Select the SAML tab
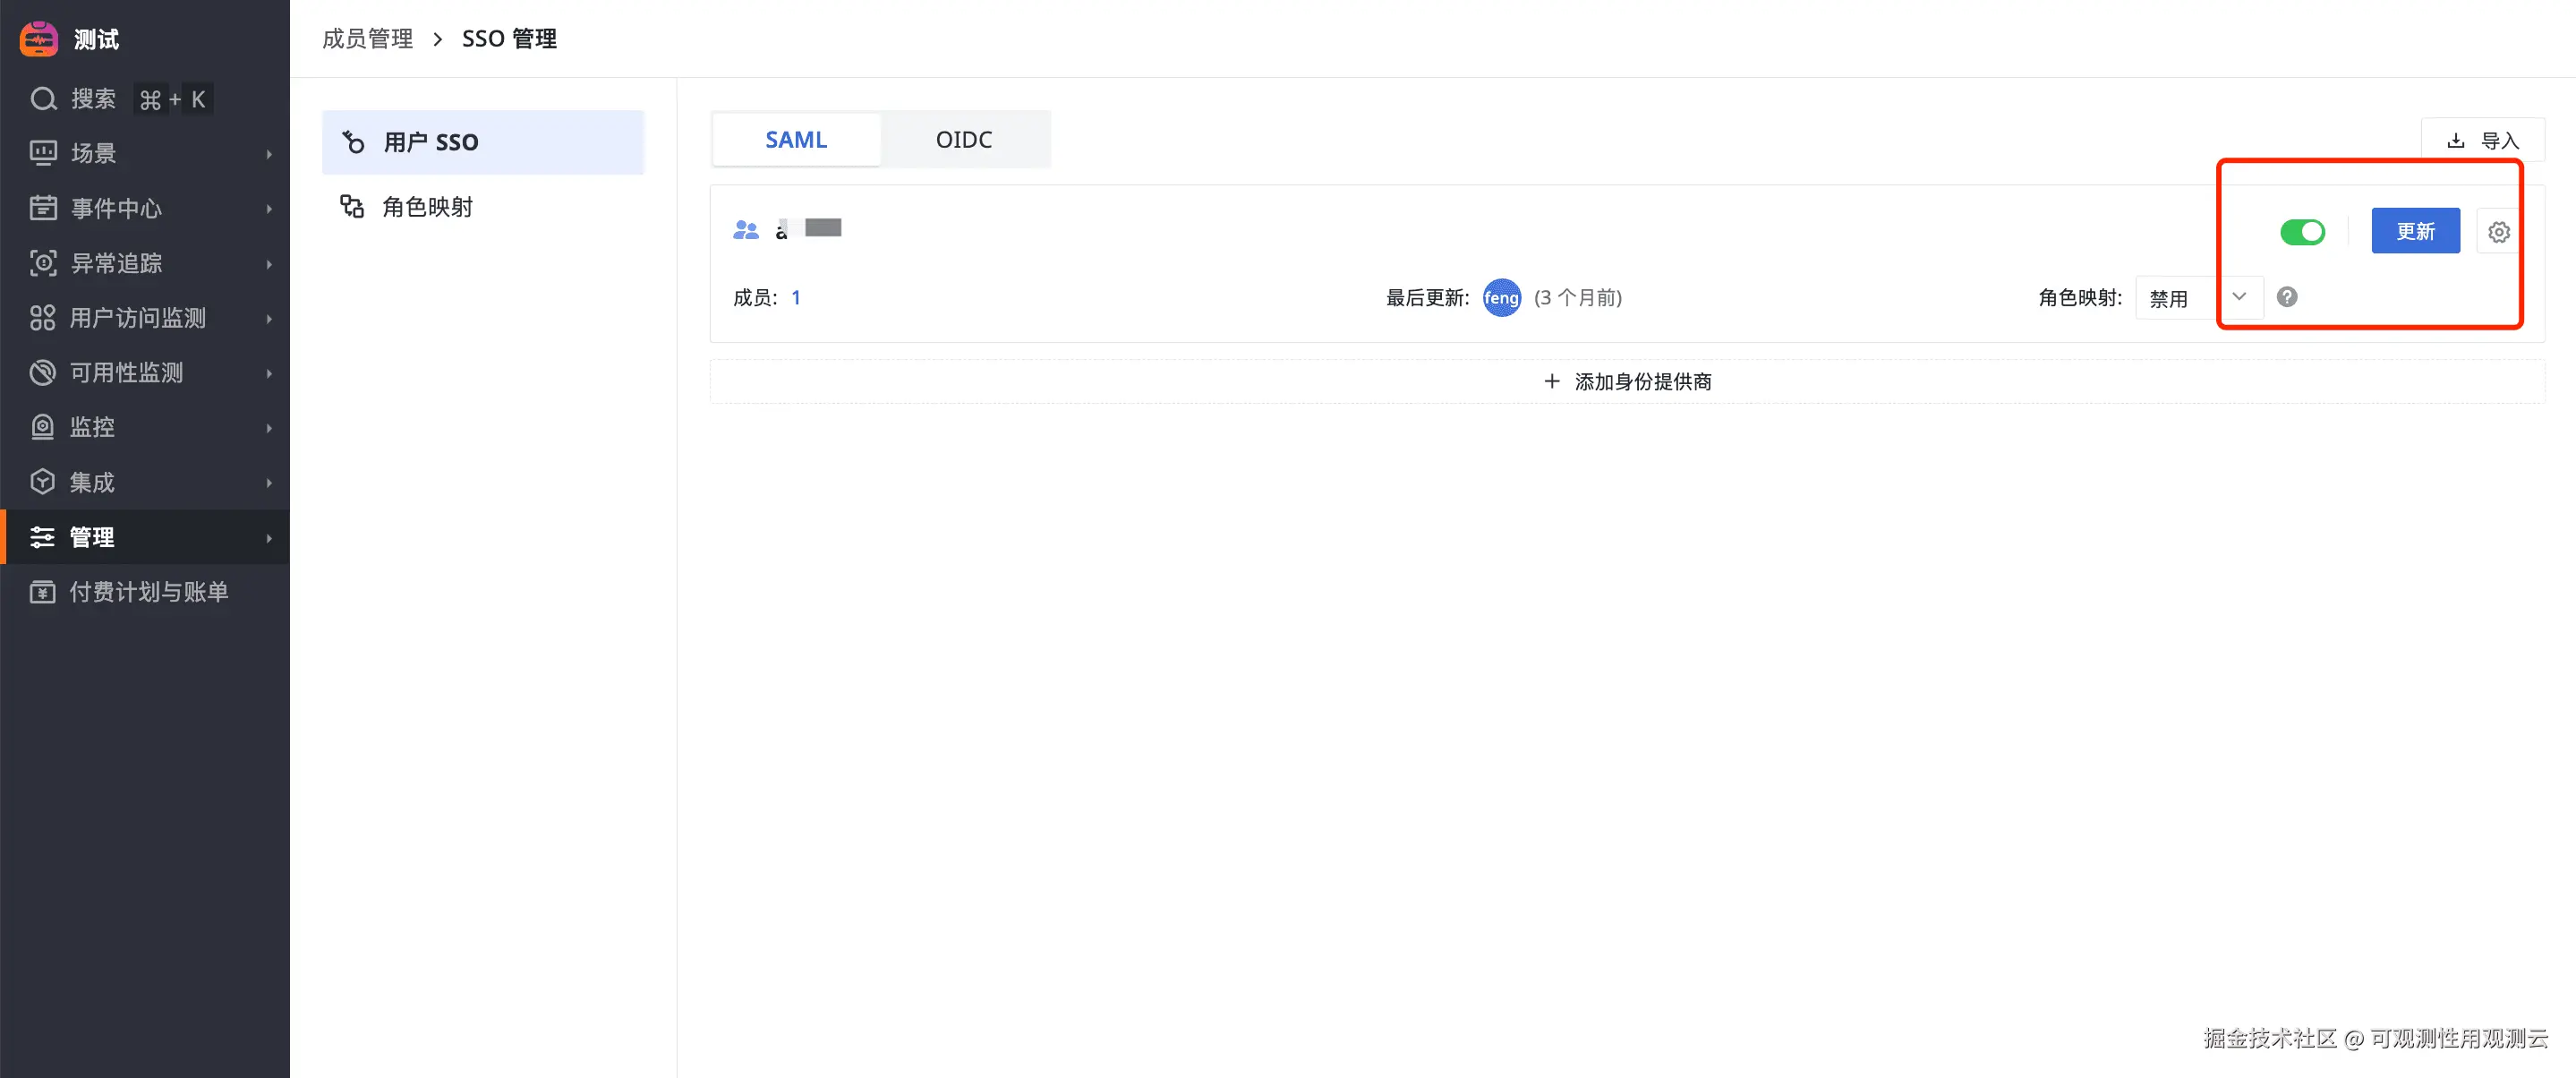 click(796, 140)
